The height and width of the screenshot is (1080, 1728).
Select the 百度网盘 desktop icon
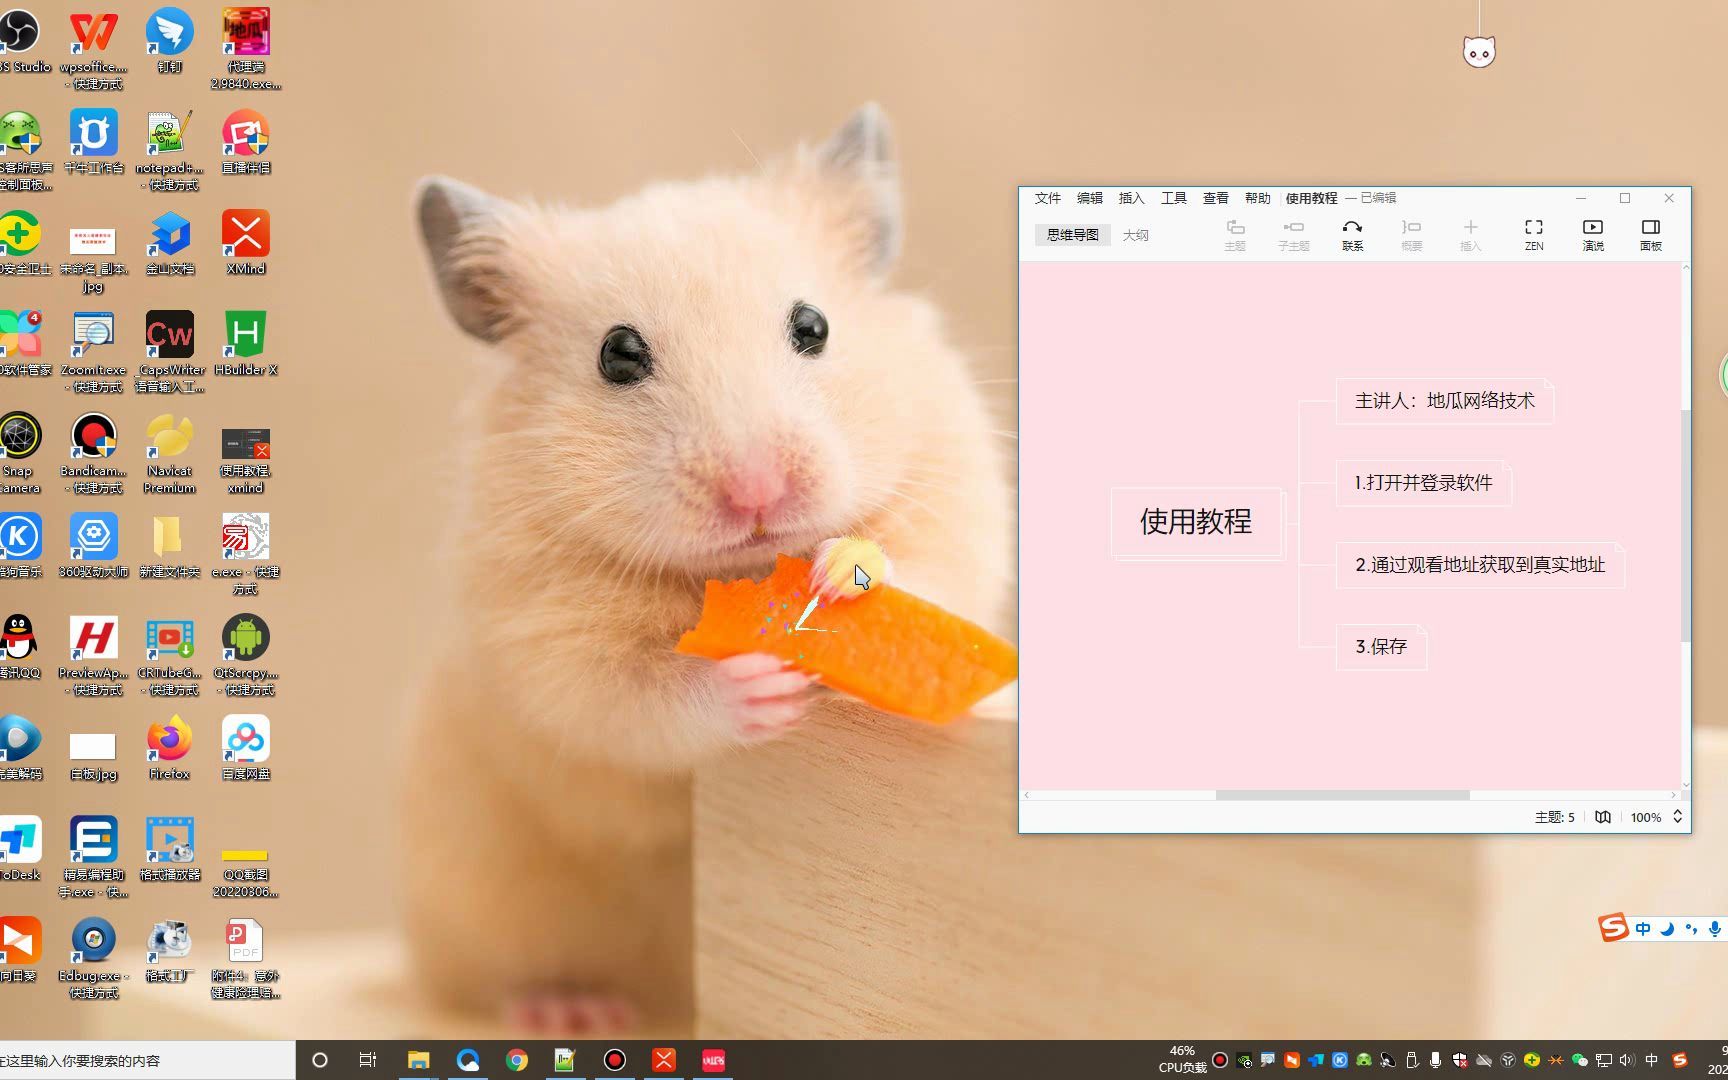[246, 748]
